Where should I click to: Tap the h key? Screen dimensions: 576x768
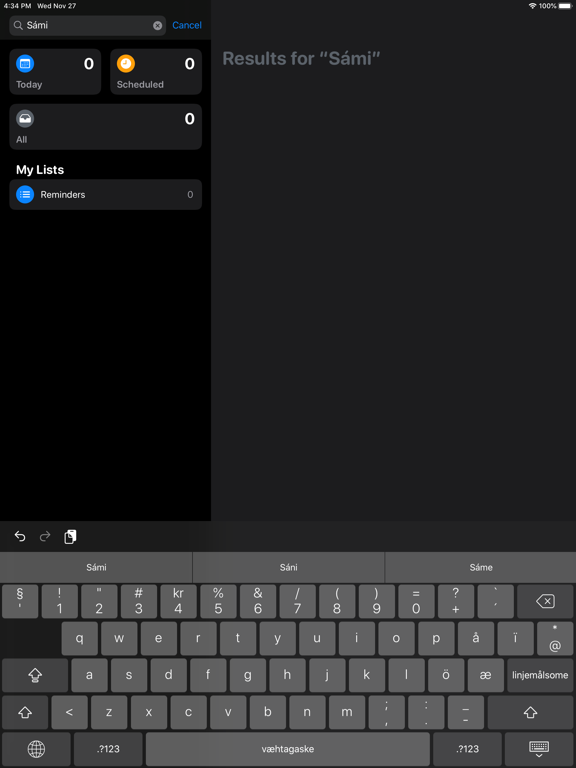tap(287, 675)
